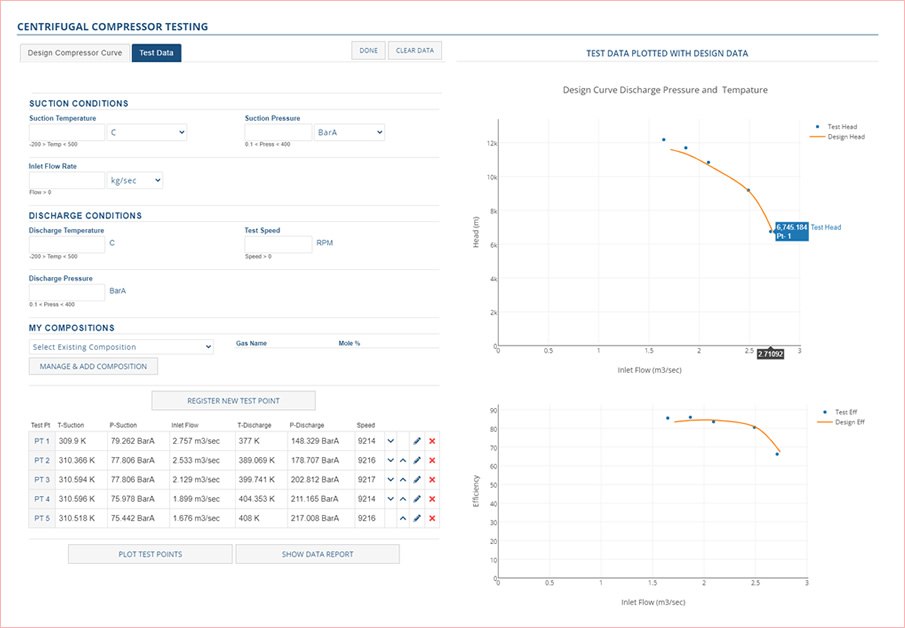Click the DONE button
Image resolution: width=905 pixels, height=628 pixels.
click(x=368, y=51)
